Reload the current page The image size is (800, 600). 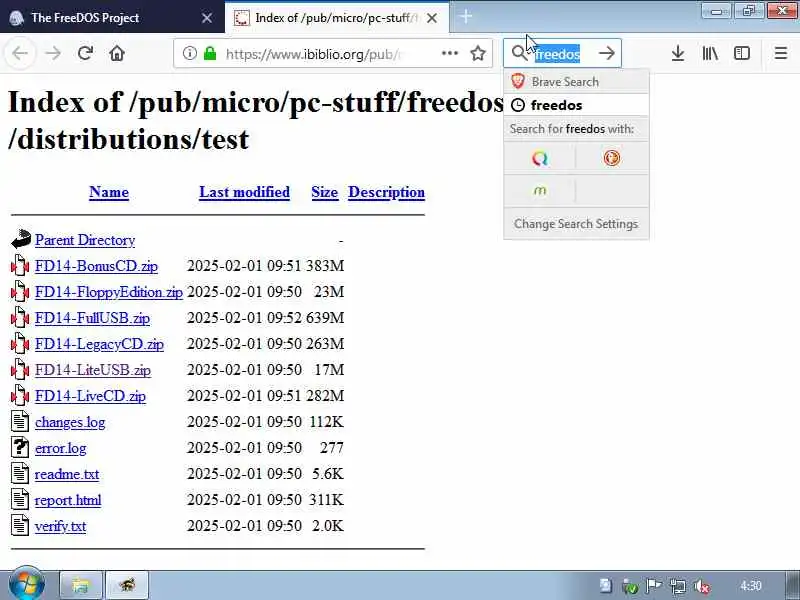pos(85,53)
